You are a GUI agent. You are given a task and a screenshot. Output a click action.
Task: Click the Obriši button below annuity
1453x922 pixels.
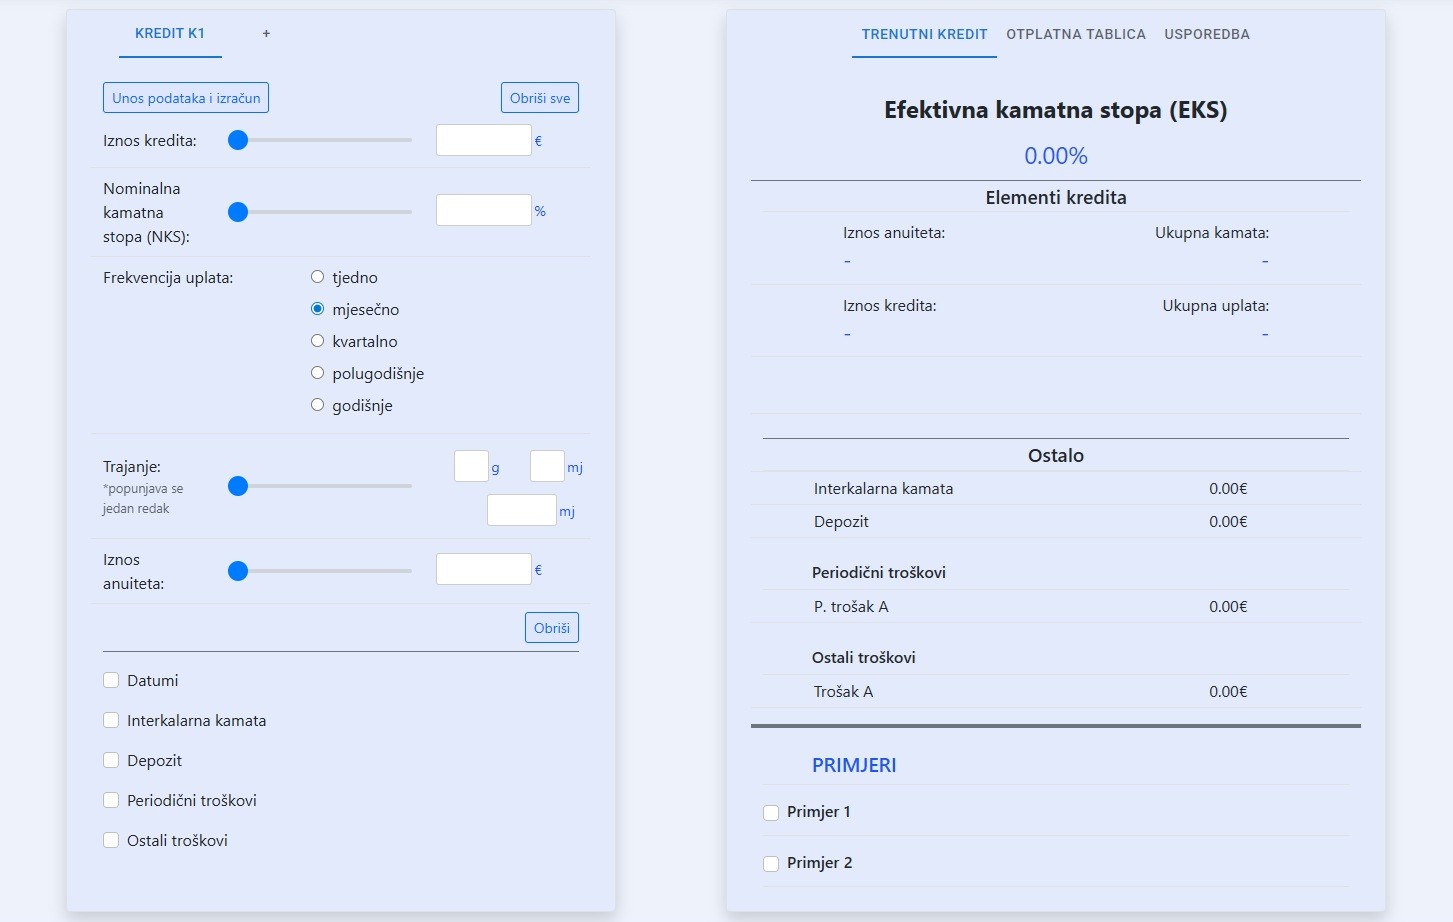pyautogui.click(x=551, y=628)
